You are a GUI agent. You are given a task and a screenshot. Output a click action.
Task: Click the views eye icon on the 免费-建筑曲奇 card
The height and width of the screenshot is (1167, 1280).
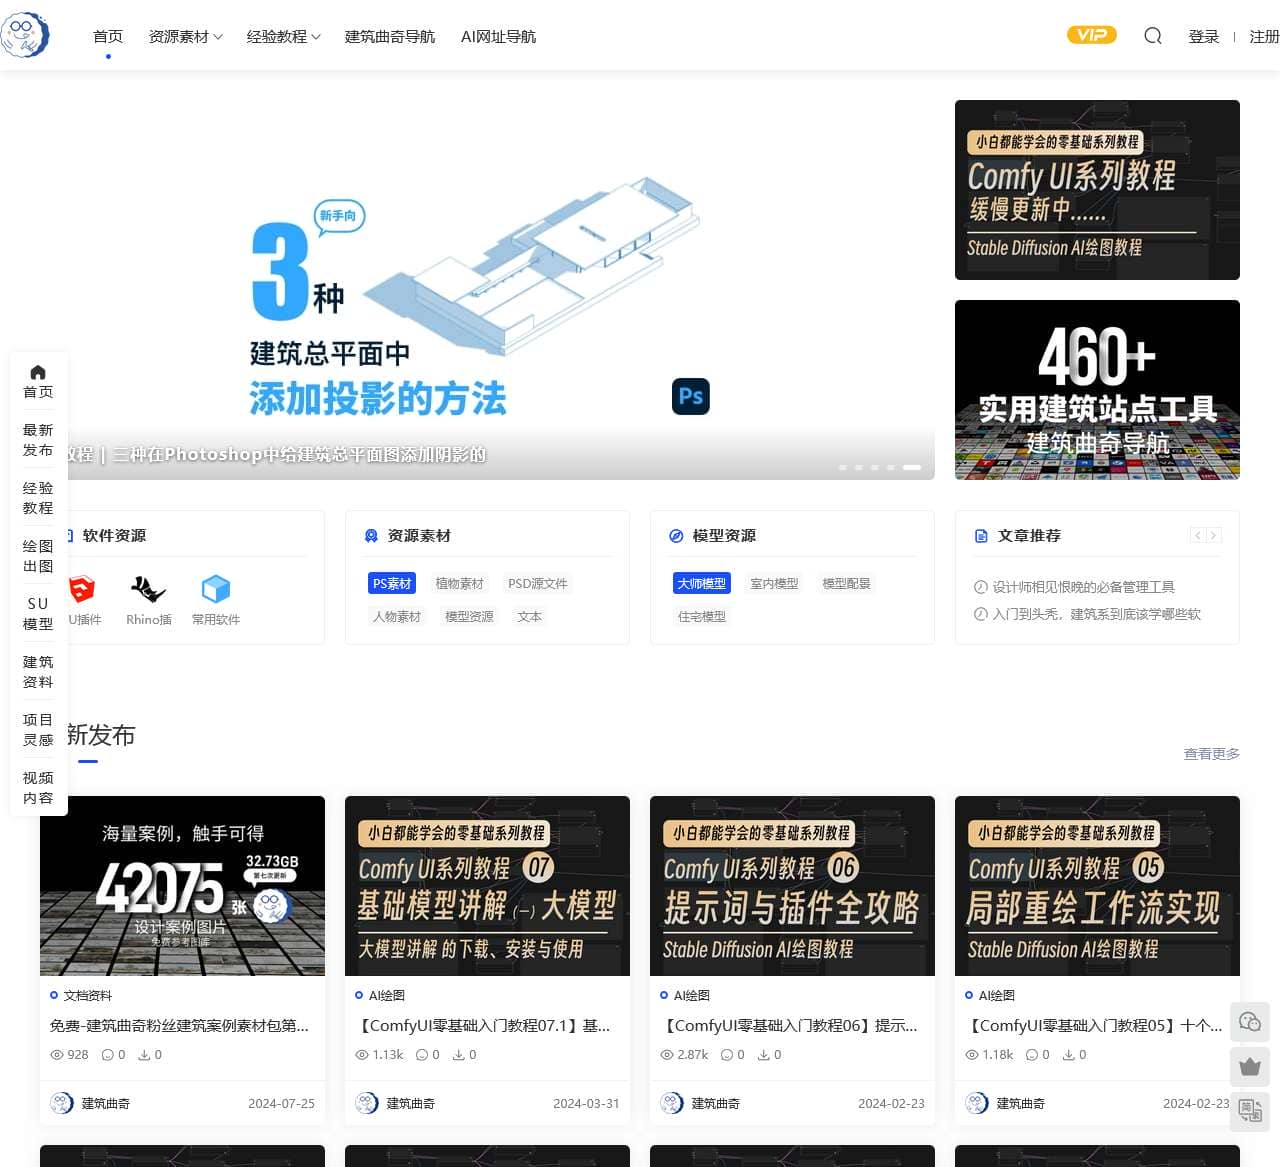(57, 1055)
